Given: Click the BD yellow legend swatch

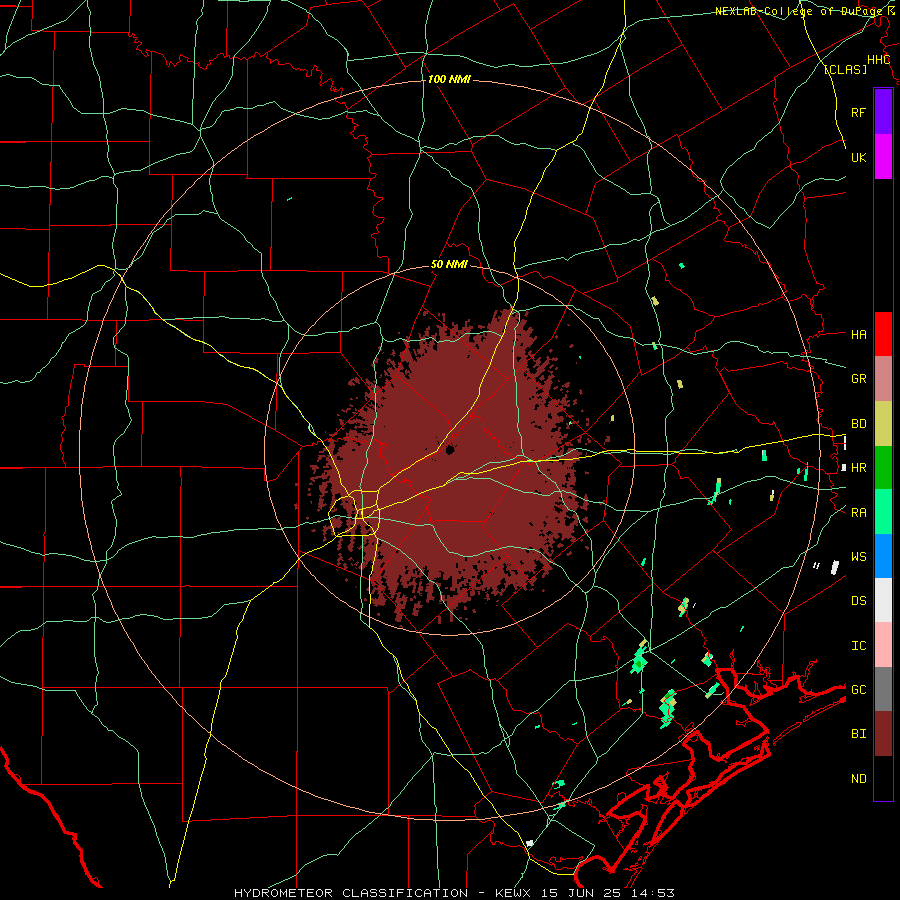Looking at the screenshot, I should tap(883, 423).
